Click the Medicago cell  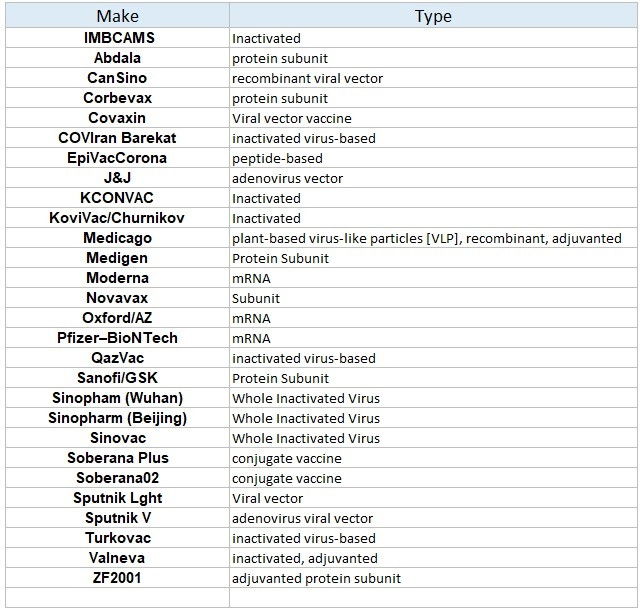click(117, 238)
